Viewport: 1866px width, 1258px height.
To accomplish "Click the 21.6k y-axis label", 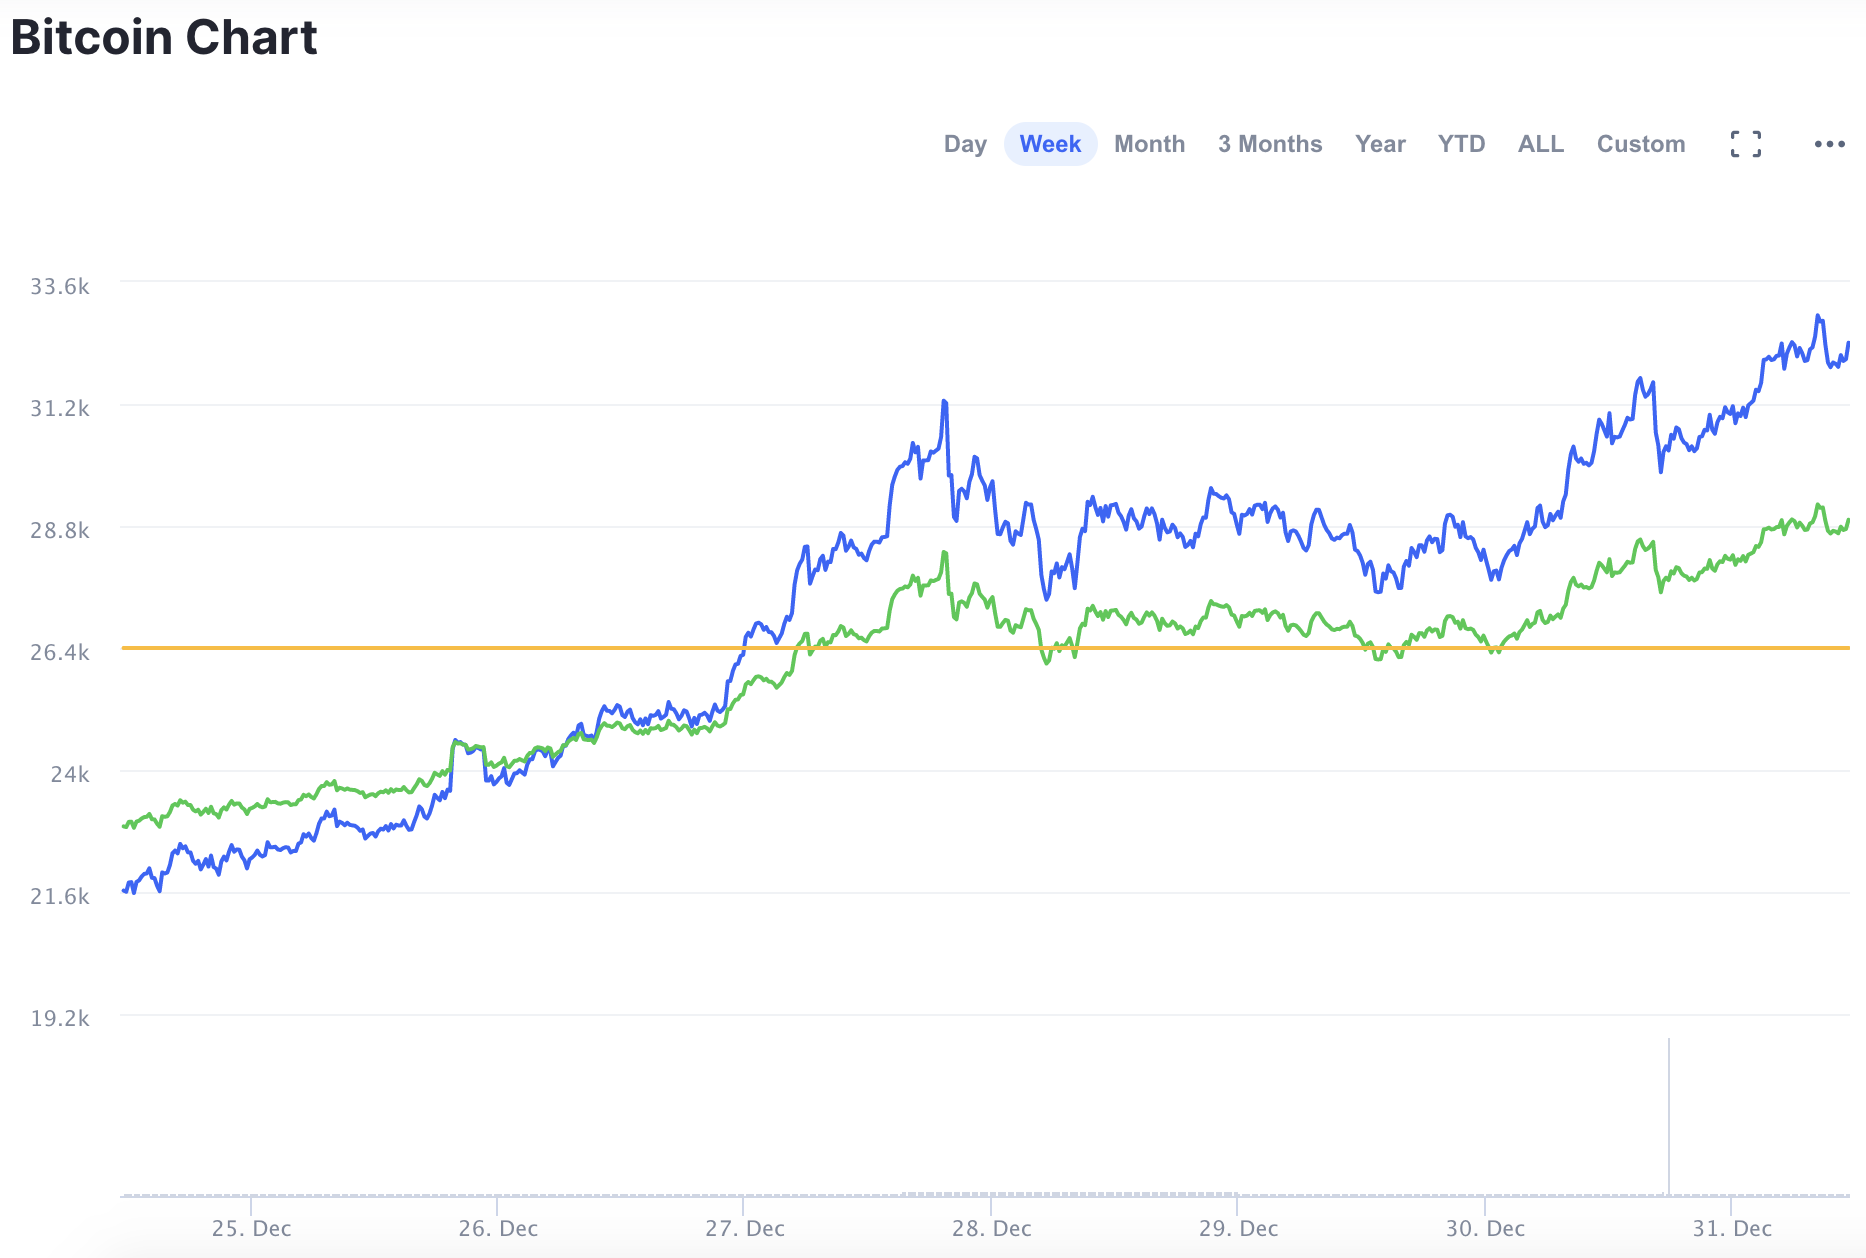I will click(x=60, y=897).
